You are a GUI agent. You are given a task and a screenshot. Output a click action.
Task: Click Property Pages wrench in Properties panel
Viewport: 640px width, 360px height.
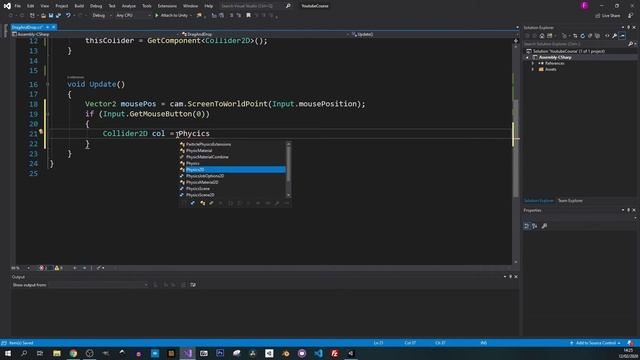(x=544, y=226)
